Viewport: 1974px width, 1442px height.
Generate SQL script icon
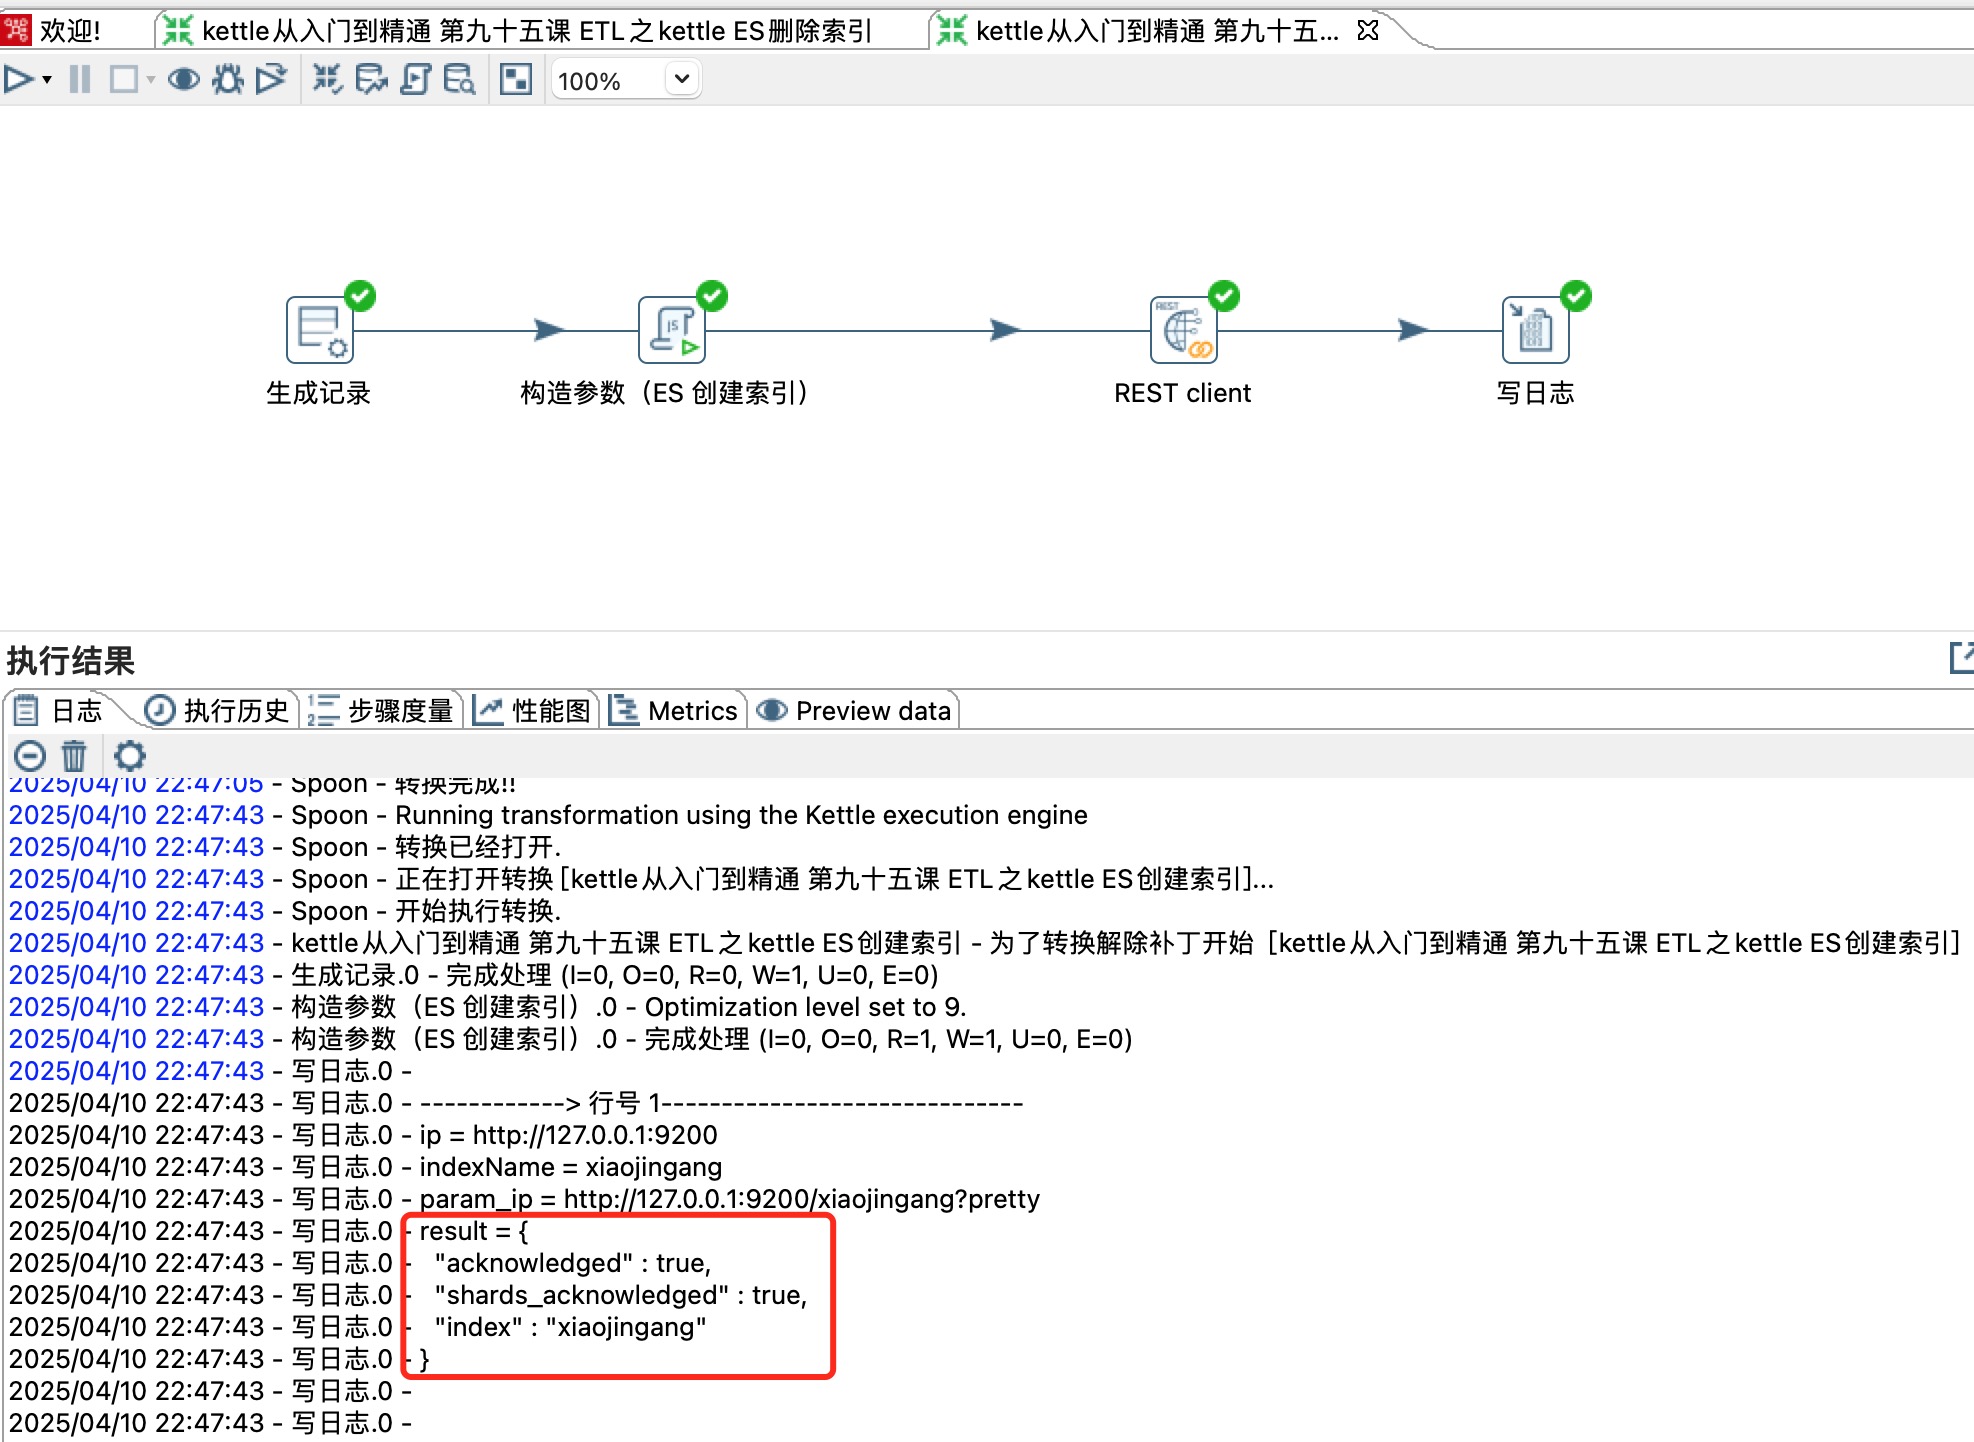(415, 79)
